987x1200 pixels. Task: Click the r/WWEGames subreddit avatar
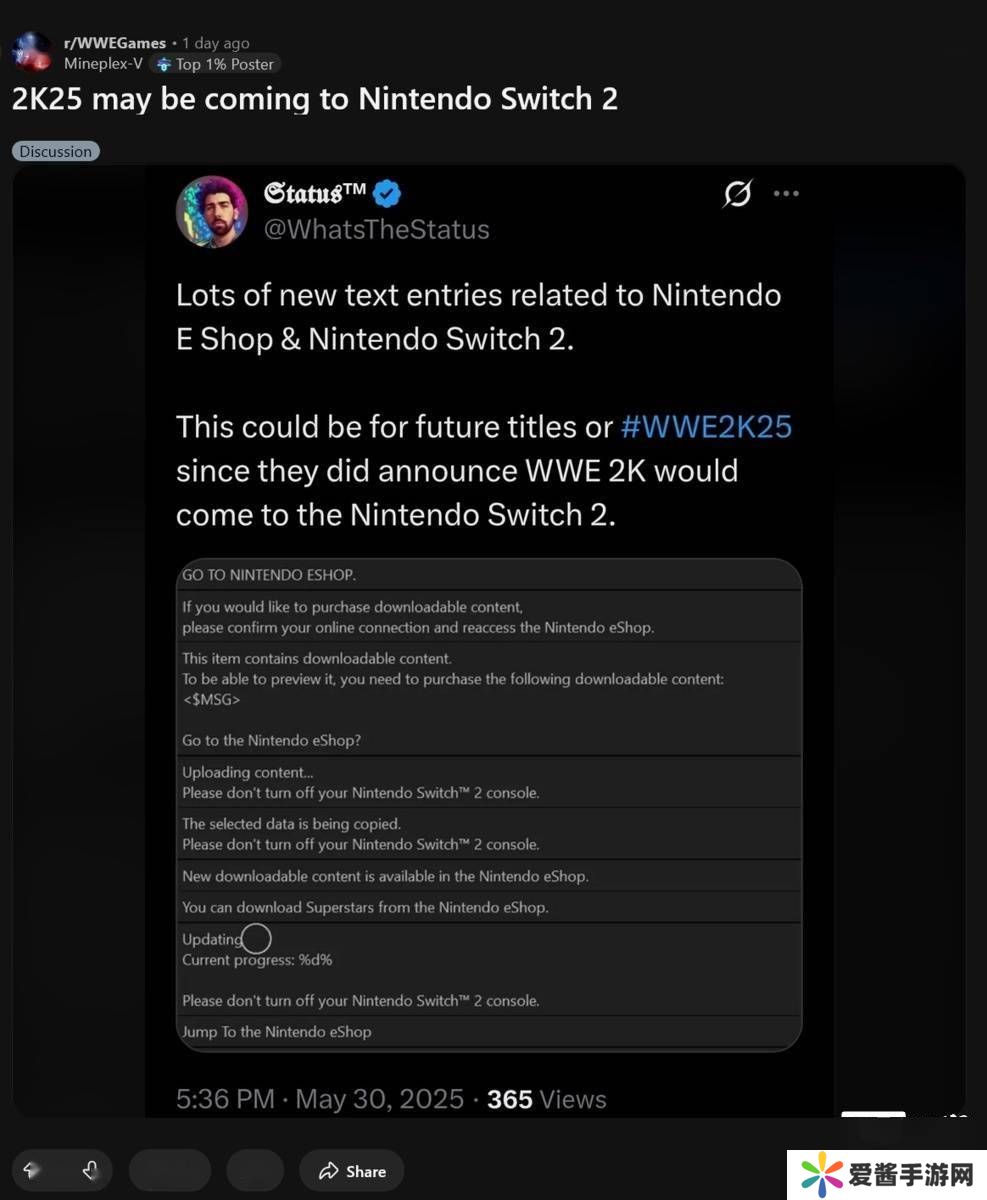pos(31,52)
